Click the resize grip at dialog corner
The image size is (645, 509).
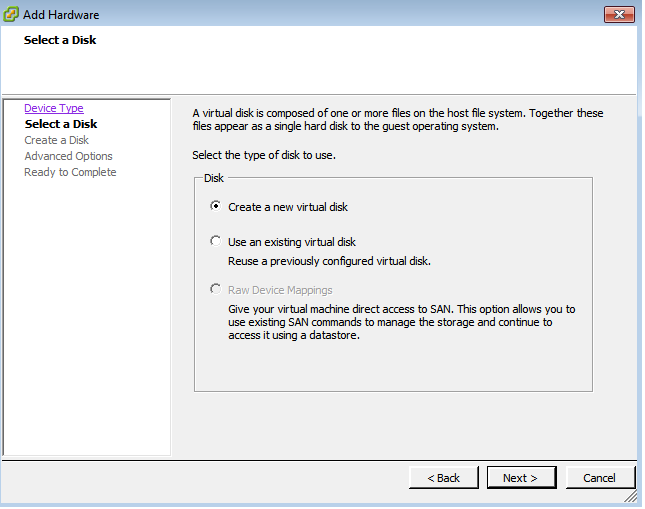tap(631, 496)
